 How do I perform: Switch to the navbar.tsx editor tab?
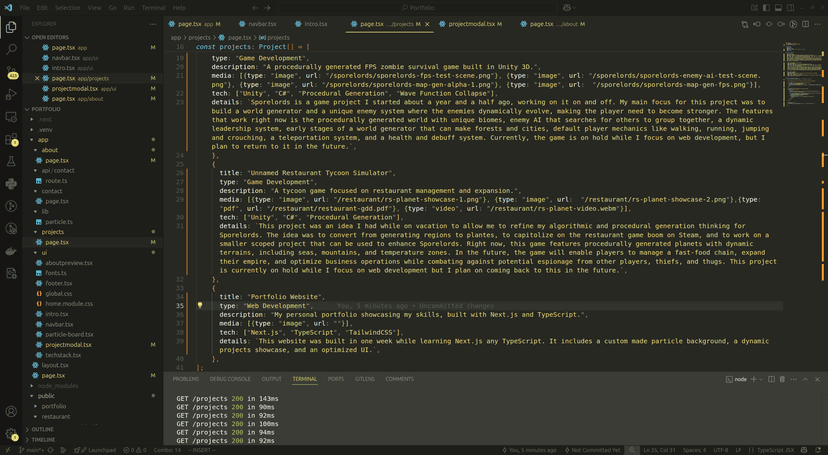[258, 24]
